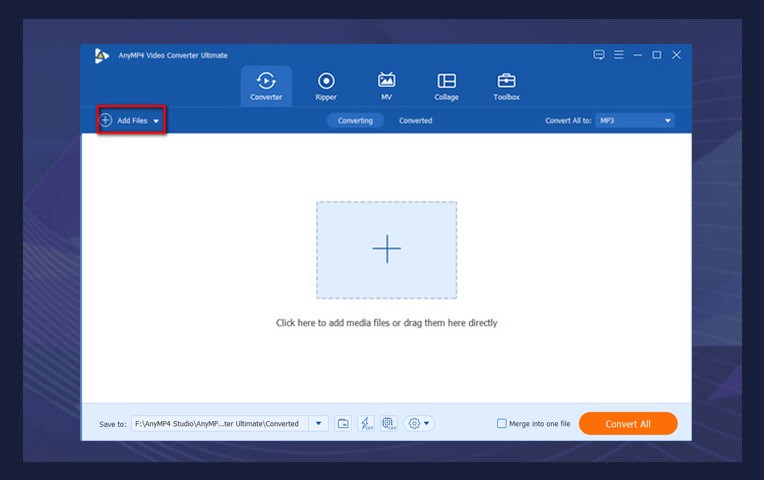The image size is (764, 480).
Task: Click the Convert All button
Action: (627, 424)
